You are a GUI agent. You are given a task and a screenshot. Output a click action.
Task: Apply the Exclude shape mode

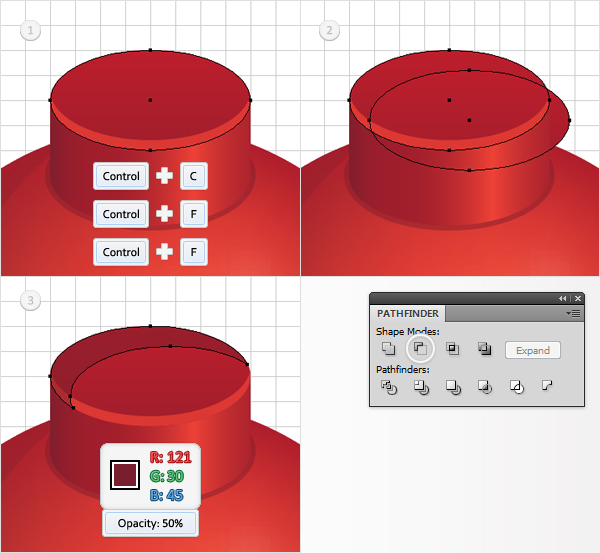pos(484,349)
